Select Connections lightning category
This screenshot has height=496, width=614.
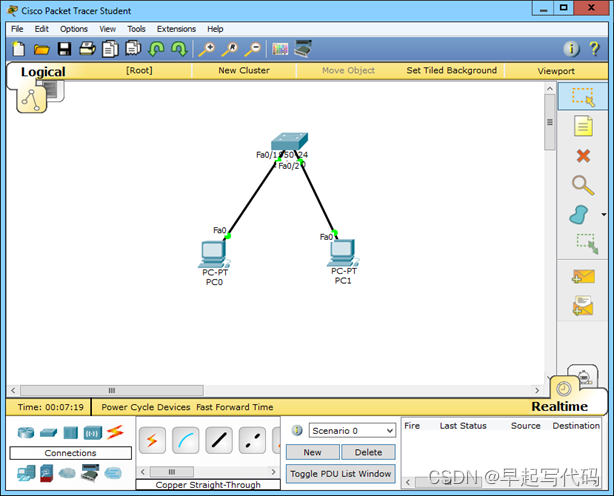115,432
